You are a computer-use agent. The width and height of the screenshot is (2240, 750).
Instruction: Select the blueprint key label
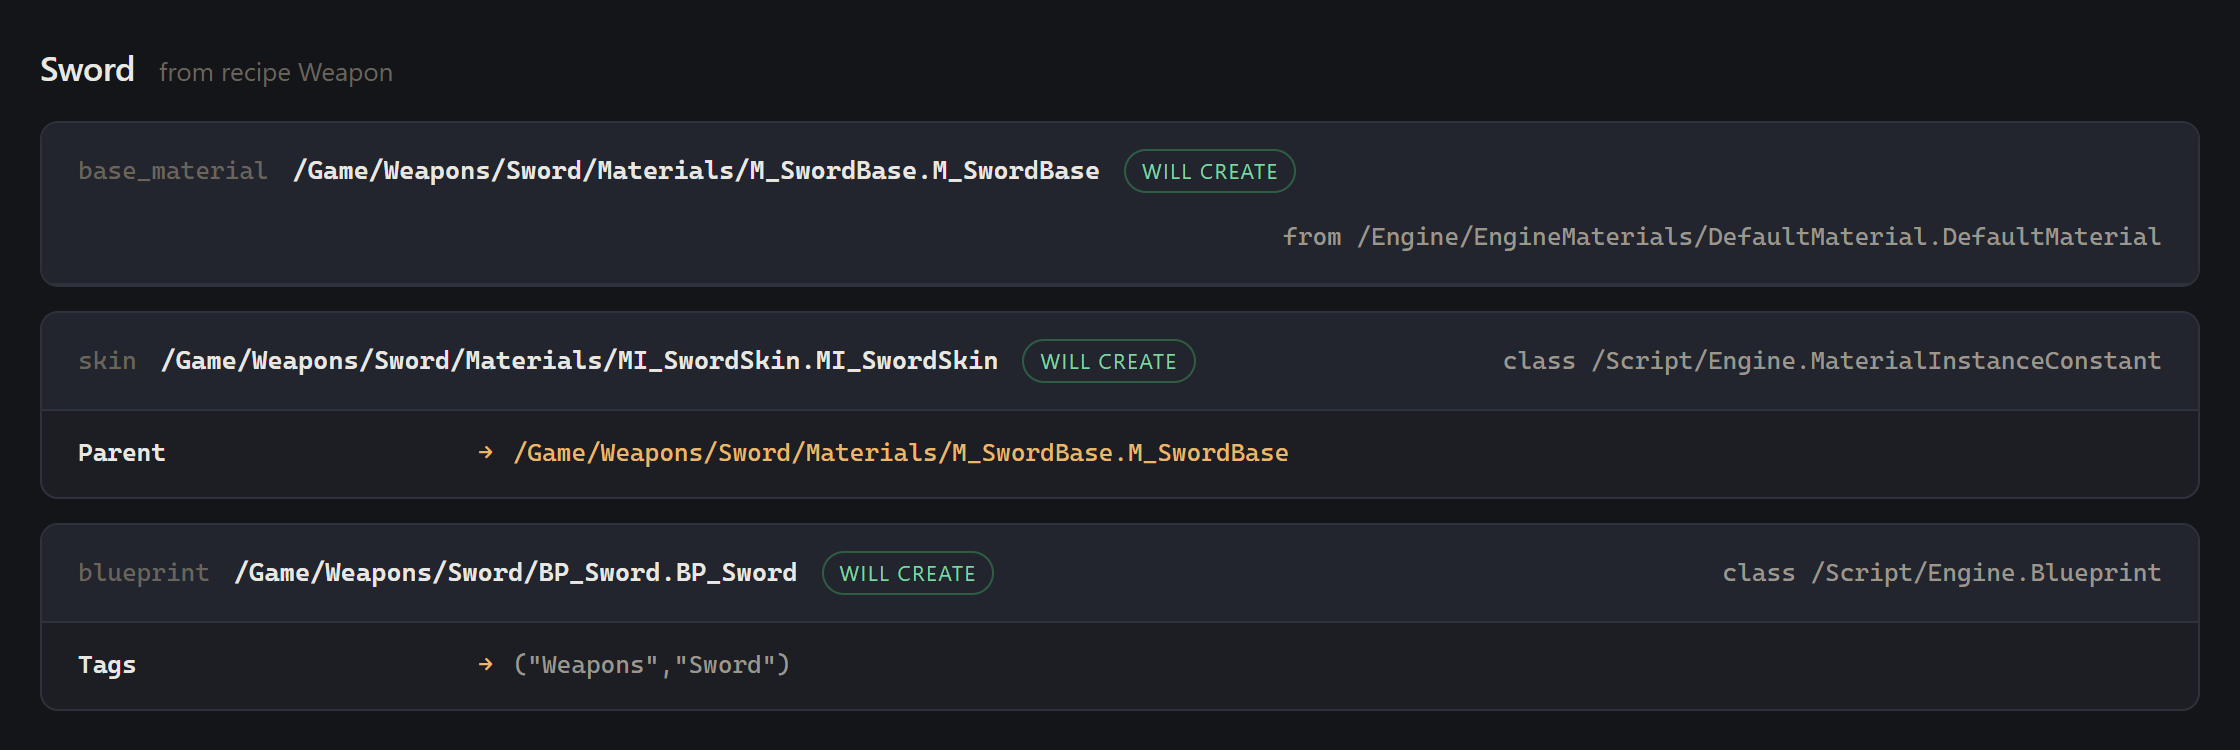144,573
